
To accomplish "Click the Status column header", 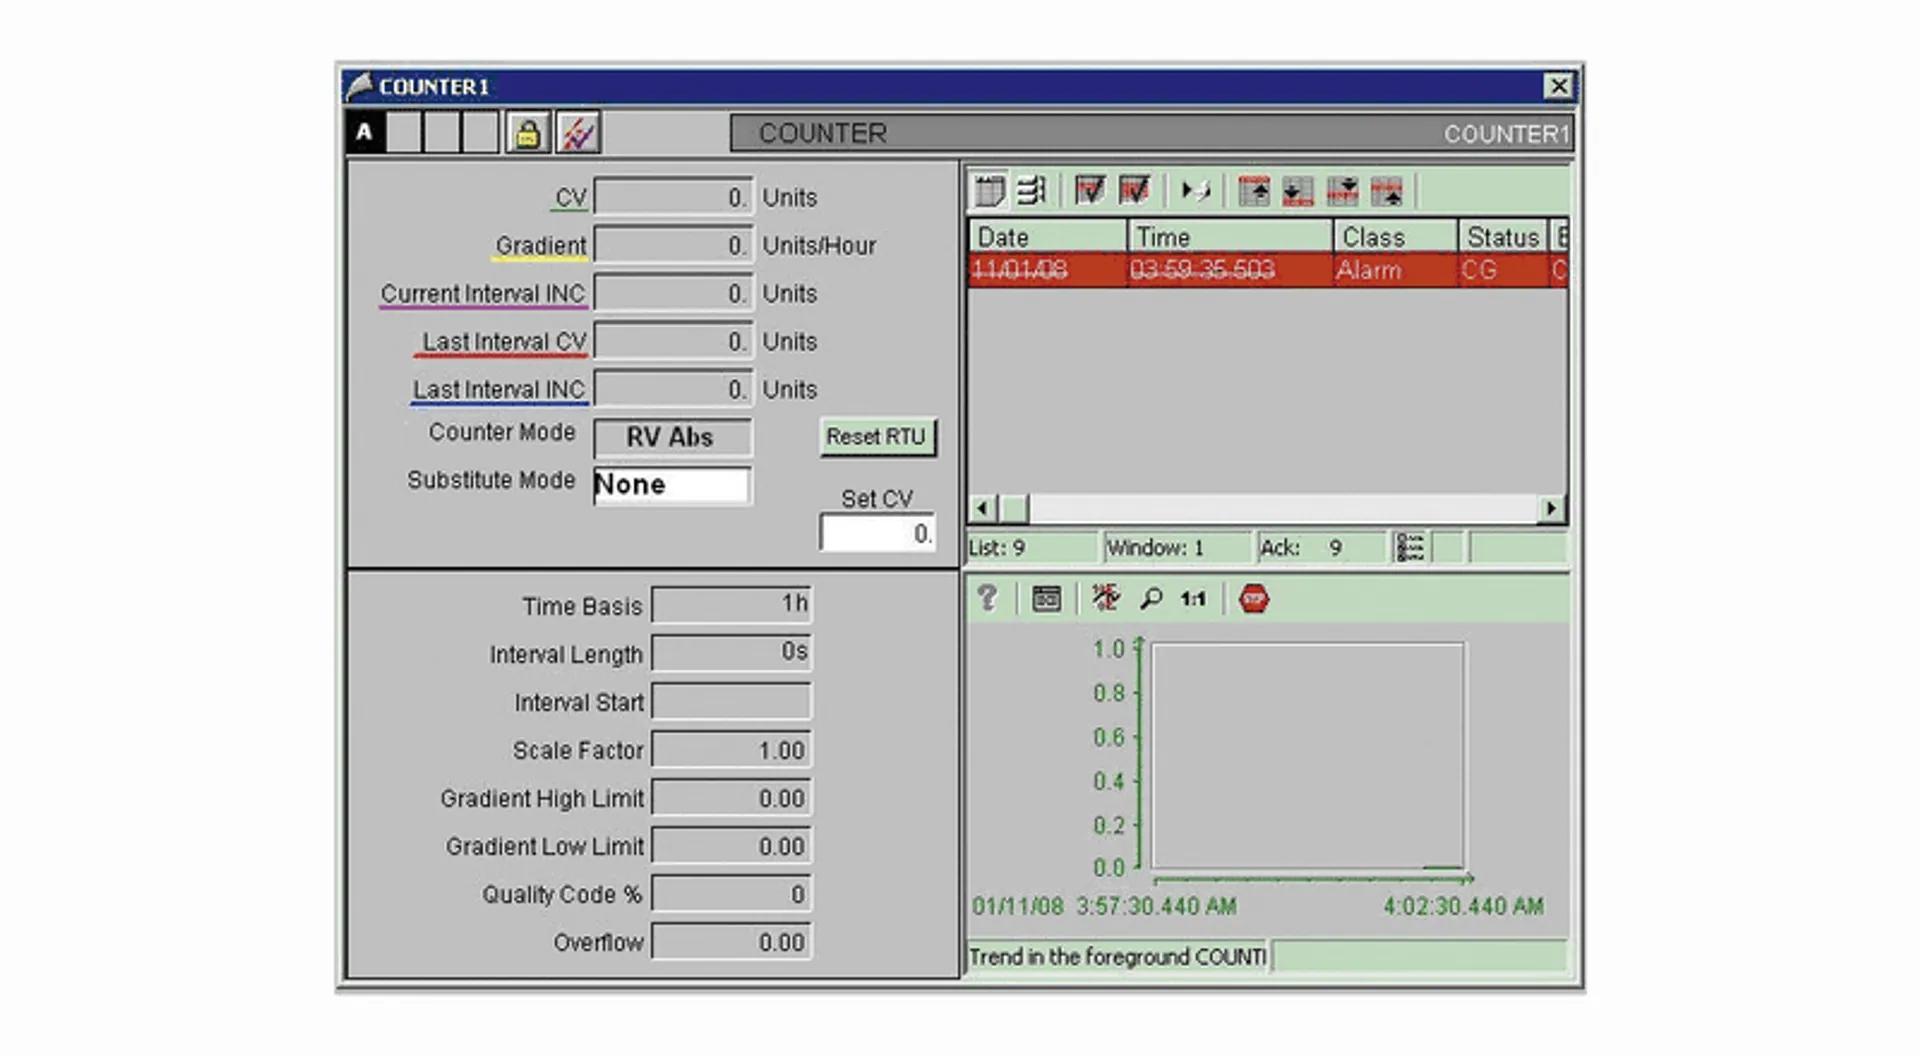I will click(x=1502, y=237).
